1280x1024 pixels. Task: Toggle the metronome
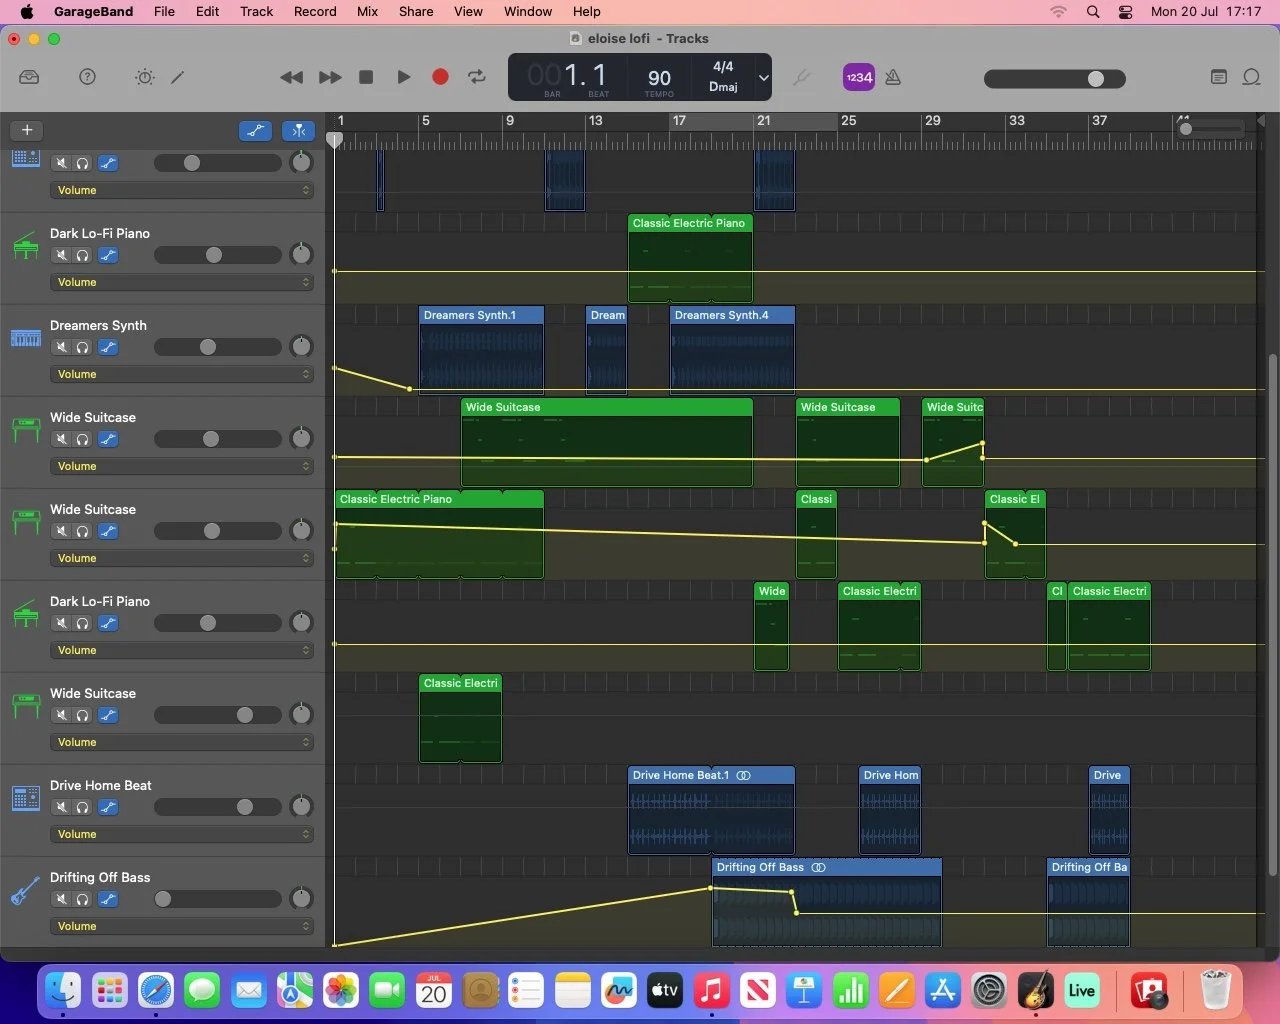coord(893,77)
